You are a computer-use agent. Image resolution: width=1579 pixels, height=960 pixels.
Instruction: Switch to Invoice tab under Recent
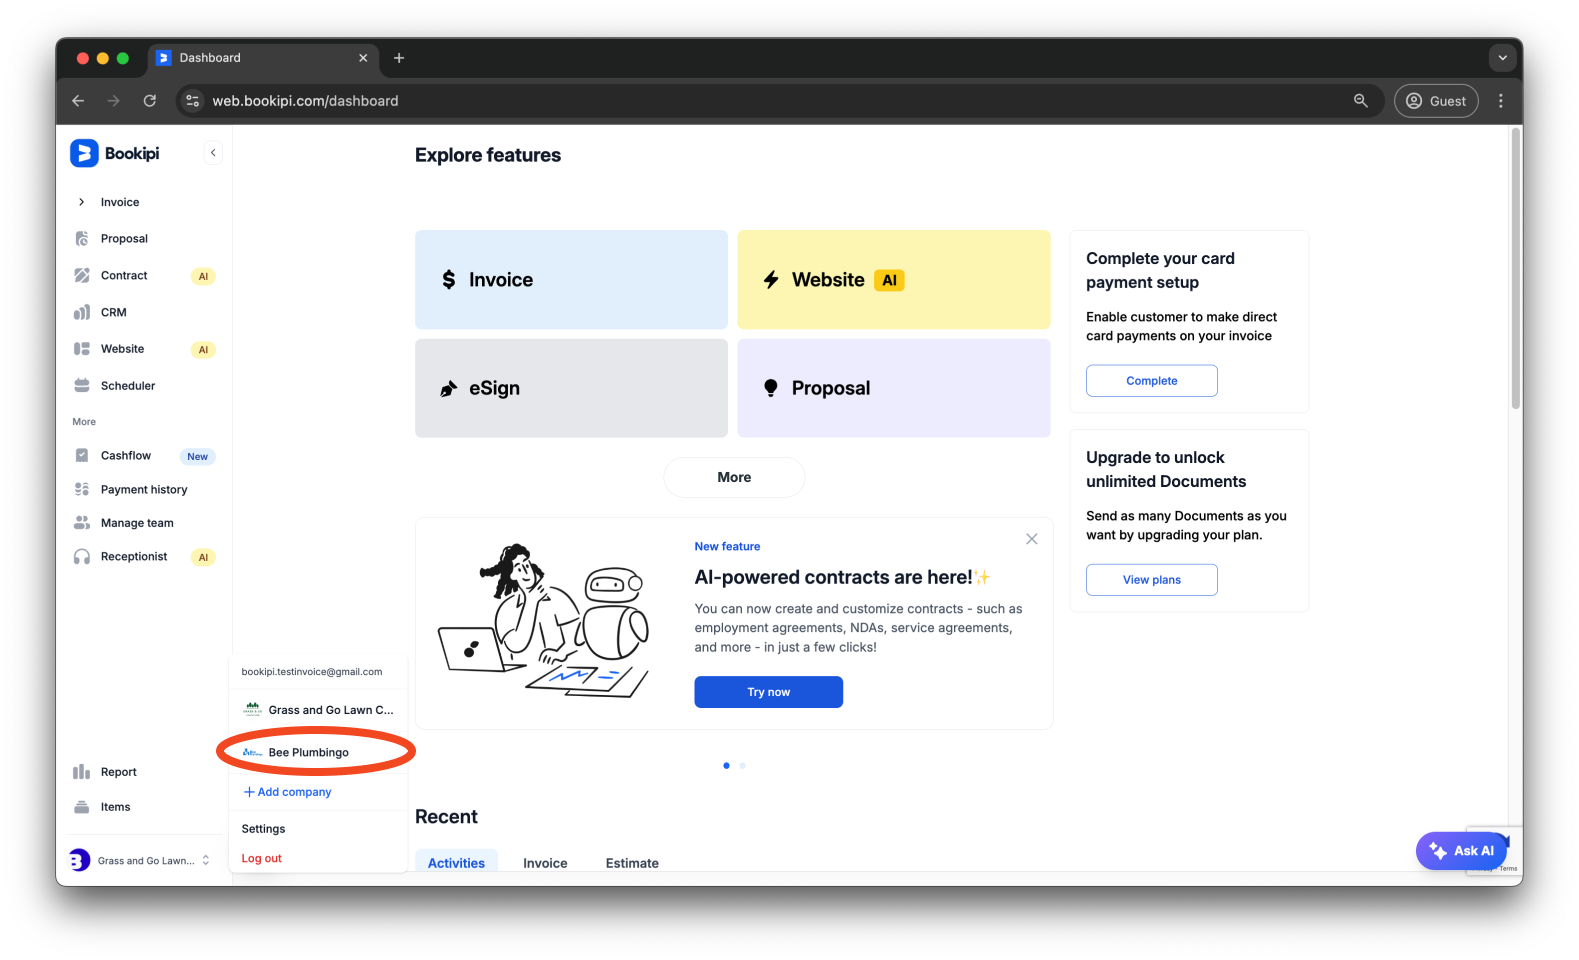[545, 863]
